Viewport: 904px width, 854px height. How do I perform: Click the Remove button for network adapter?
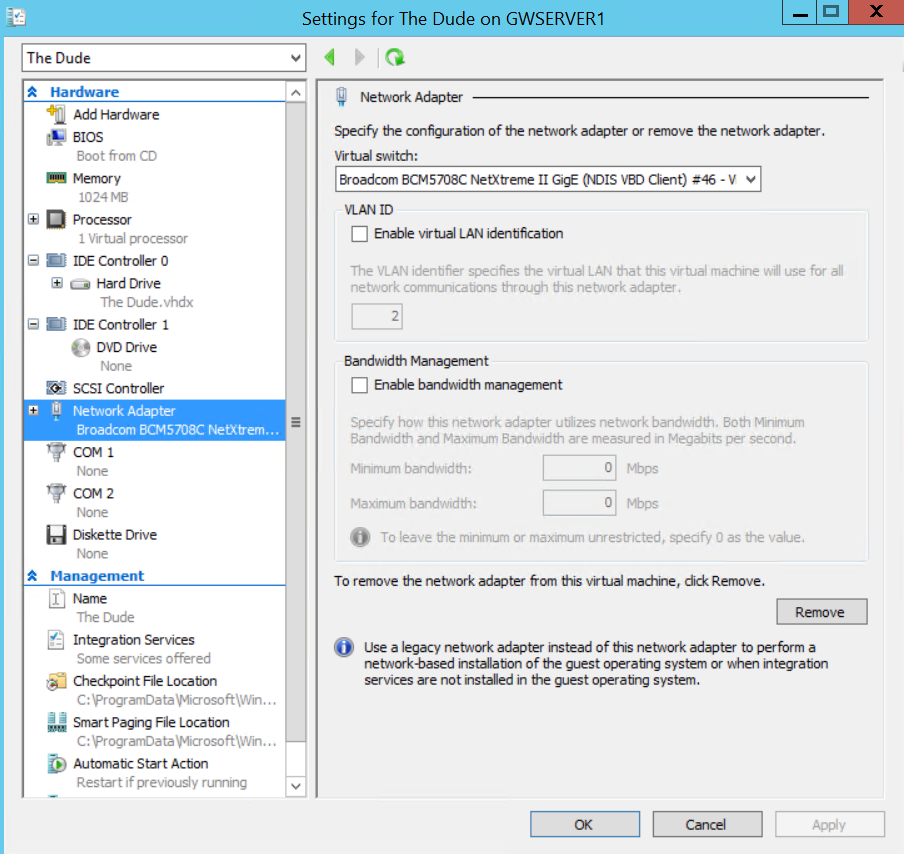[821, 611]
